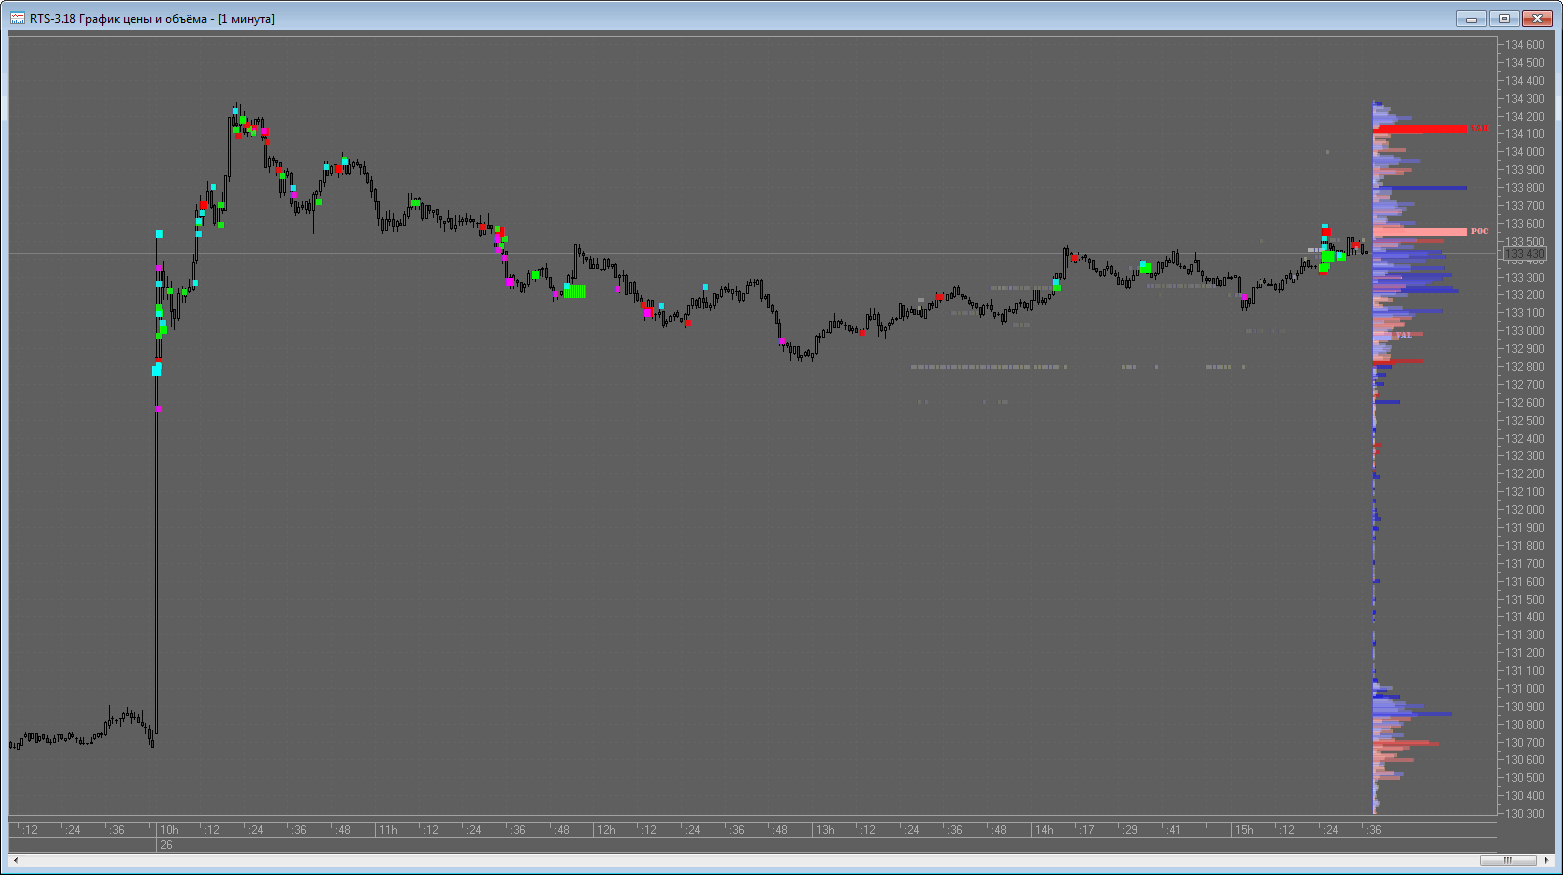This screenshot has height=875, width=1563.
Task: Click the 130 700 price axis label
Action: (1525, 743)
